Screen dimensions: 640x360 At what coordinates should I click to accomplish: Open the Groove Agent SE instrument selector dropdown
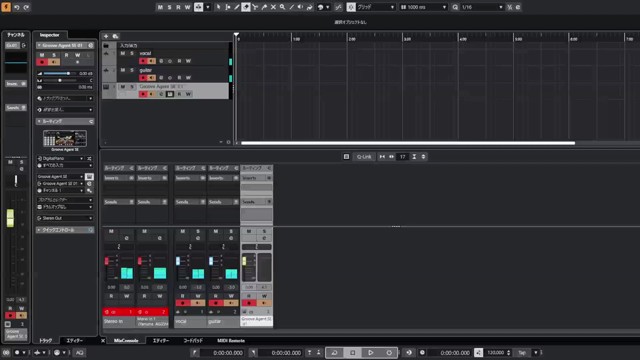click(60, 176)
